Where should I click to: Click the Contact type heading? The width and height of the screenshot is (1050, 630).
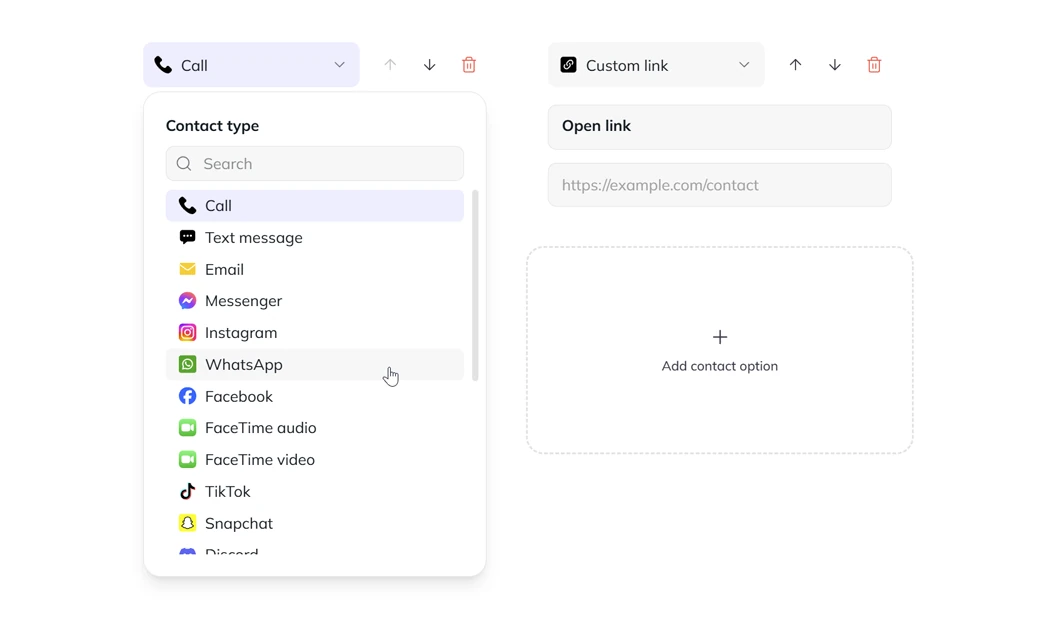click(x=212, y=126)
